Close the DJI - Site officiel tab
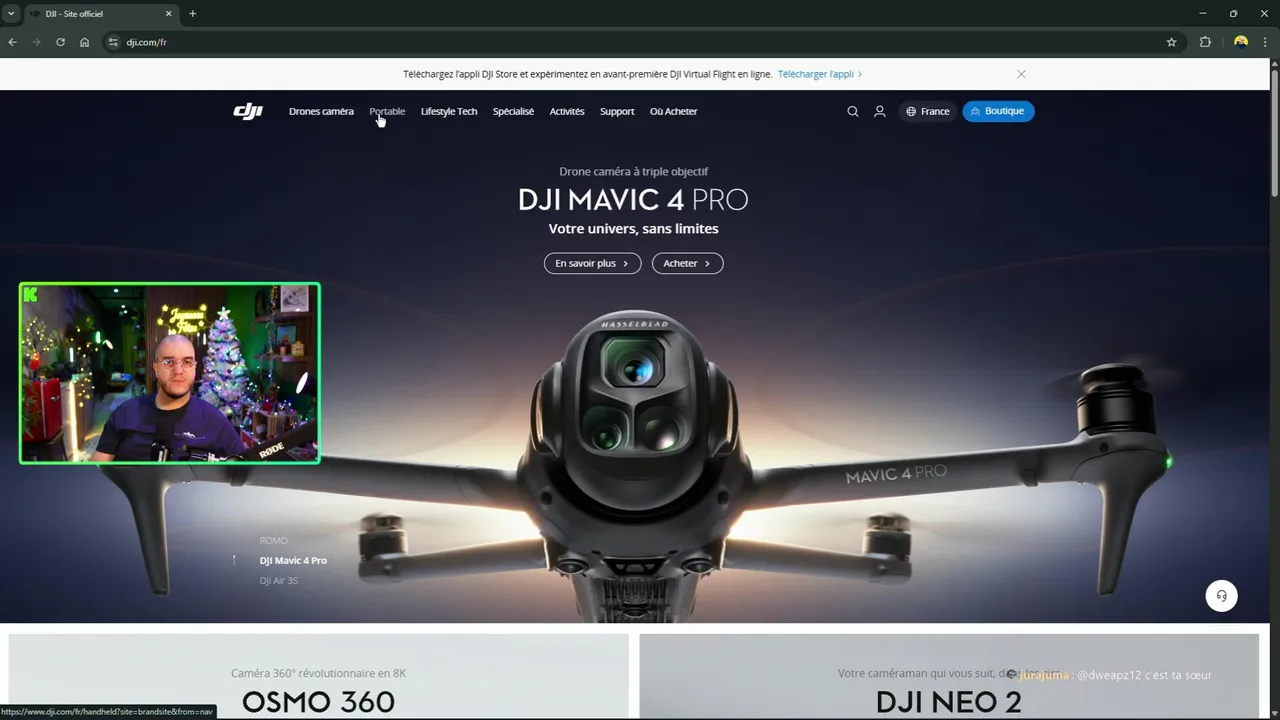This screenshot has height=720, width=1280. [168, 14]
